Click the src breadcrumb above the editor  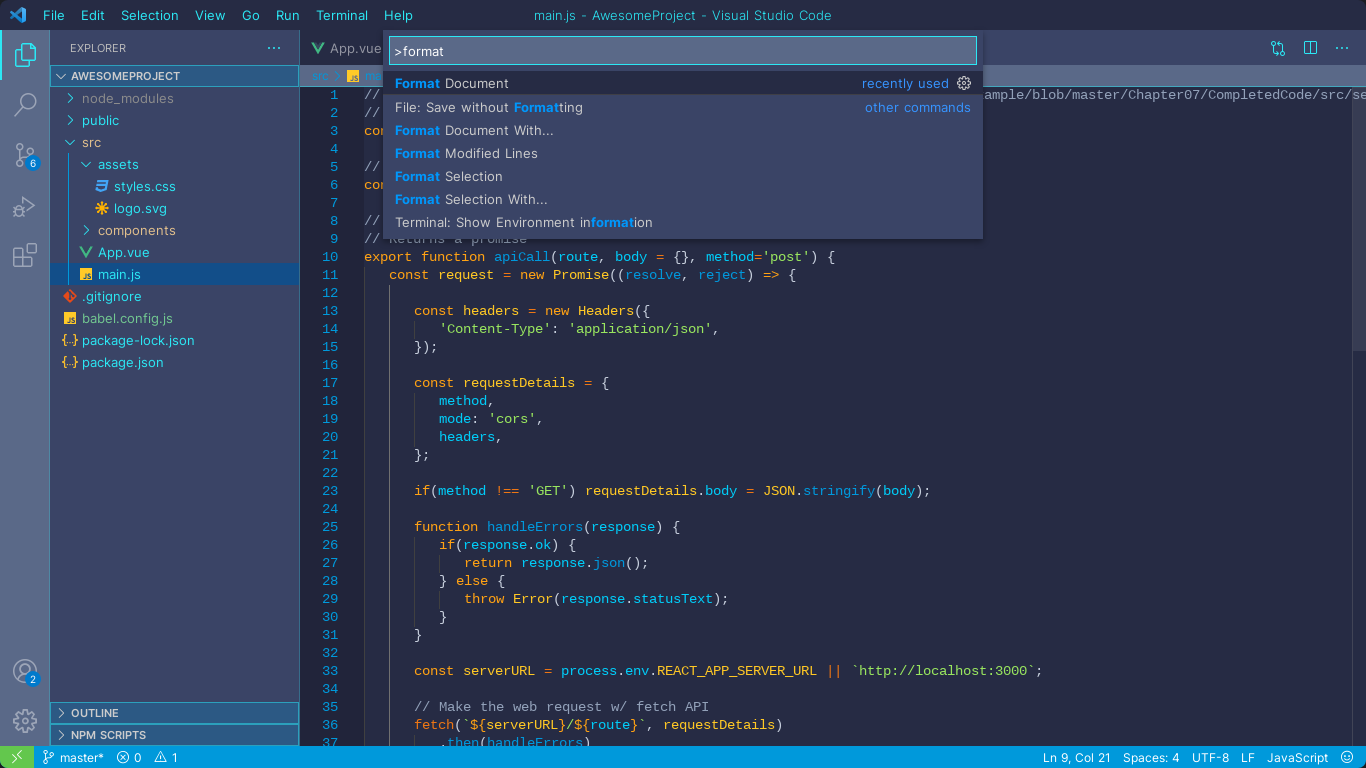(319, 76)
